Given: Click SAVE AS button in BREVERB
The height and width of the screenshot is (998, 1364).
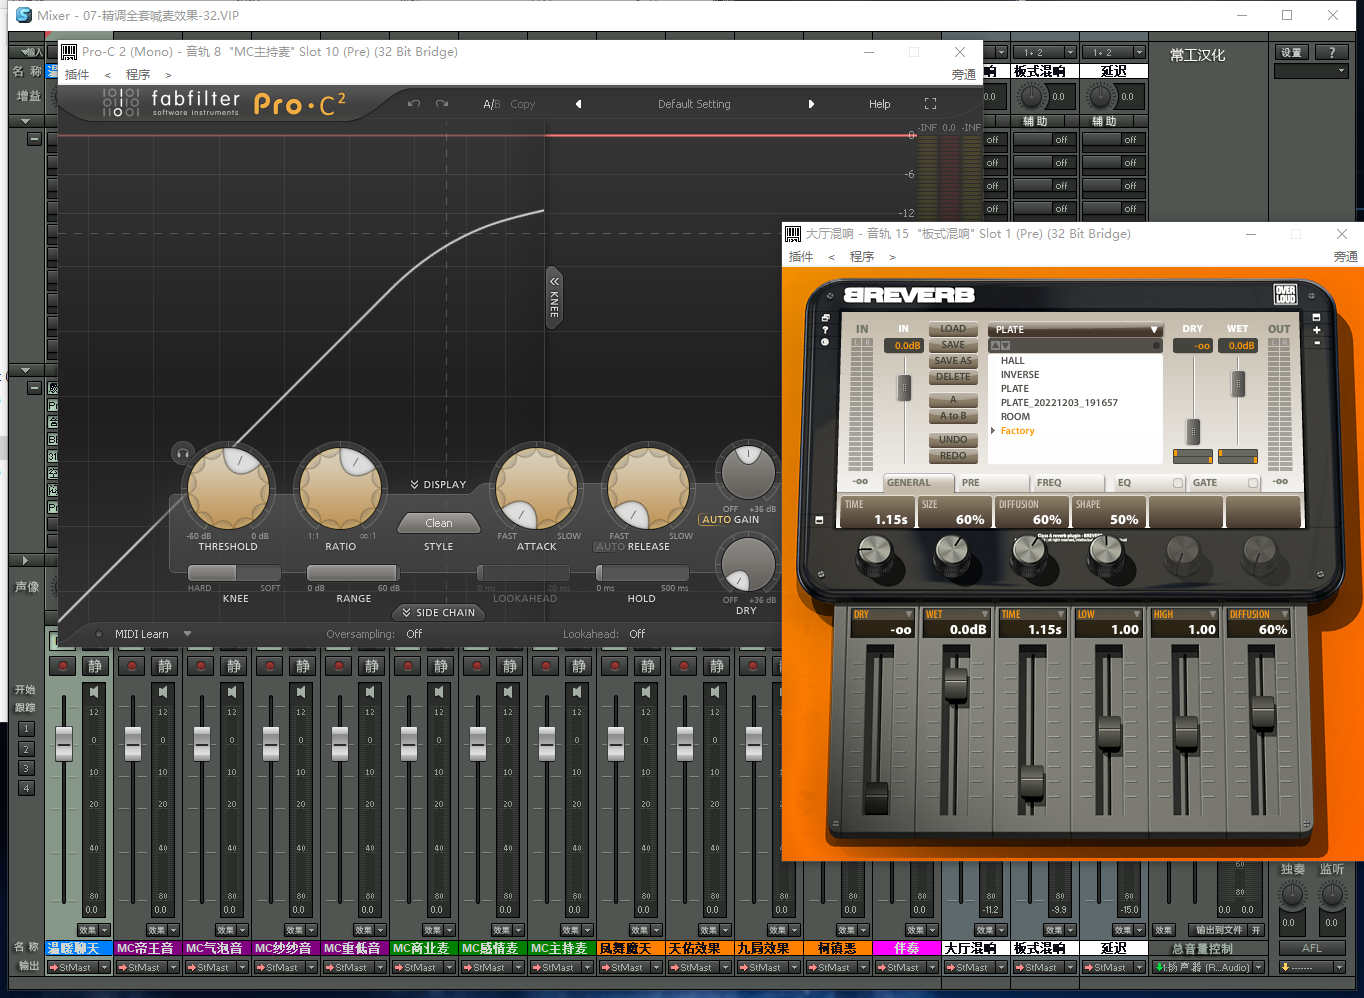Looking at the screenshot, I should click(x=953, y=361).
